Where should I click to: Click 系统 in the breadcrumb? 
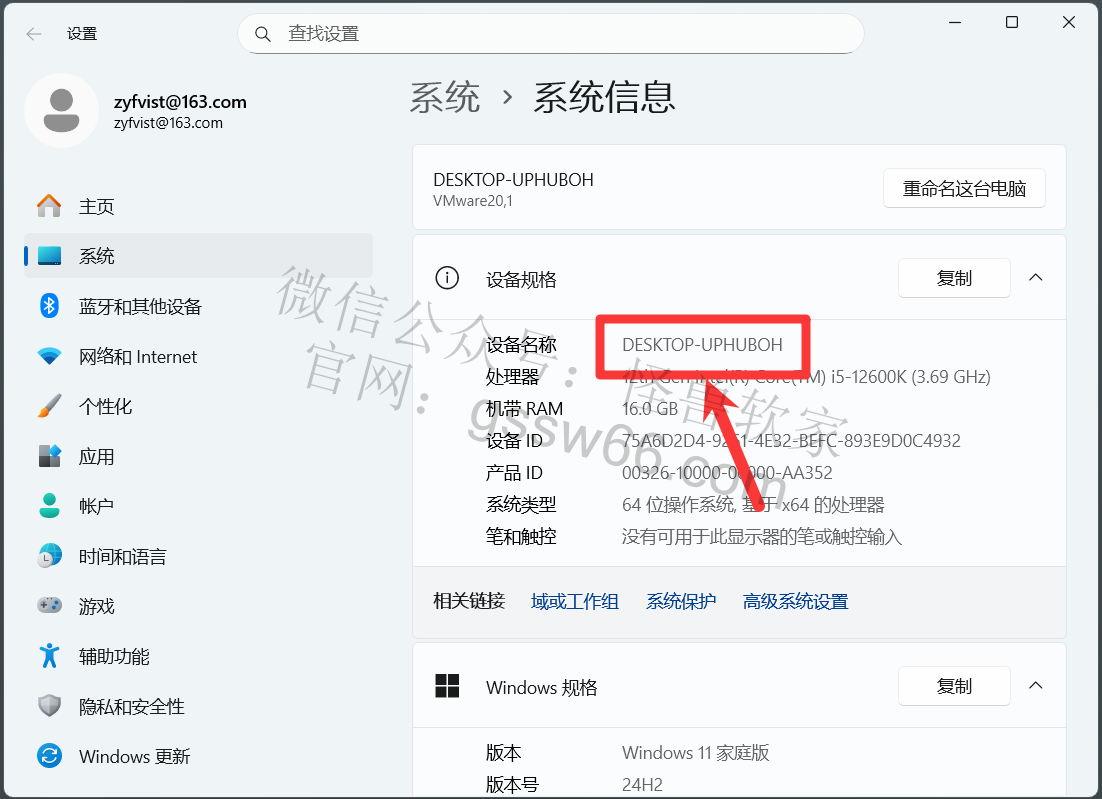click(x=445, y=97)
